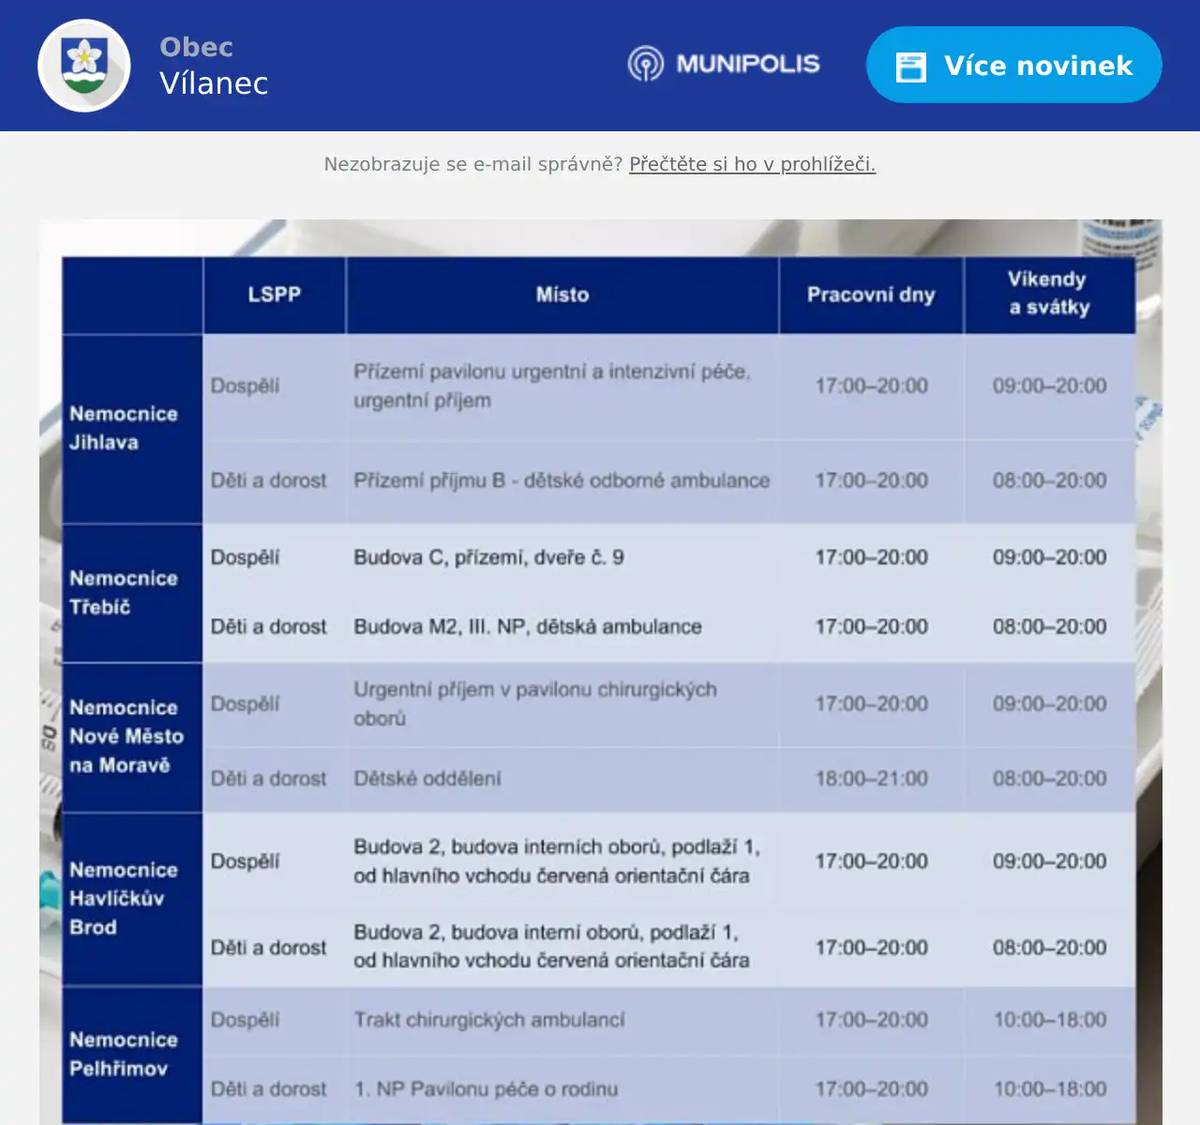
Task: Click 'Dětské oddělení' location cell
Action: point(427,778)
